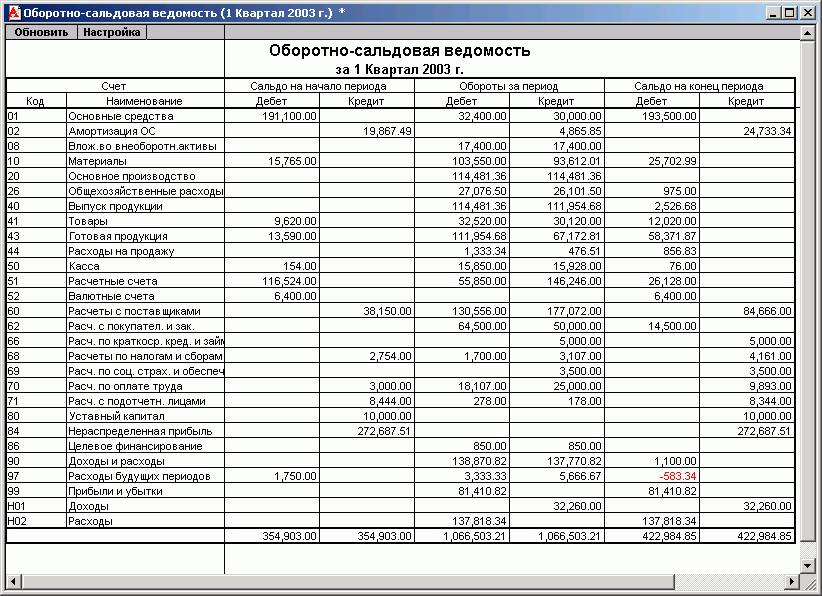The height and width of the screenshot is (596, 822).
Task: Maximize the Оборотно-сальдовая ведомость window
Action: click(x=789, y=13)
